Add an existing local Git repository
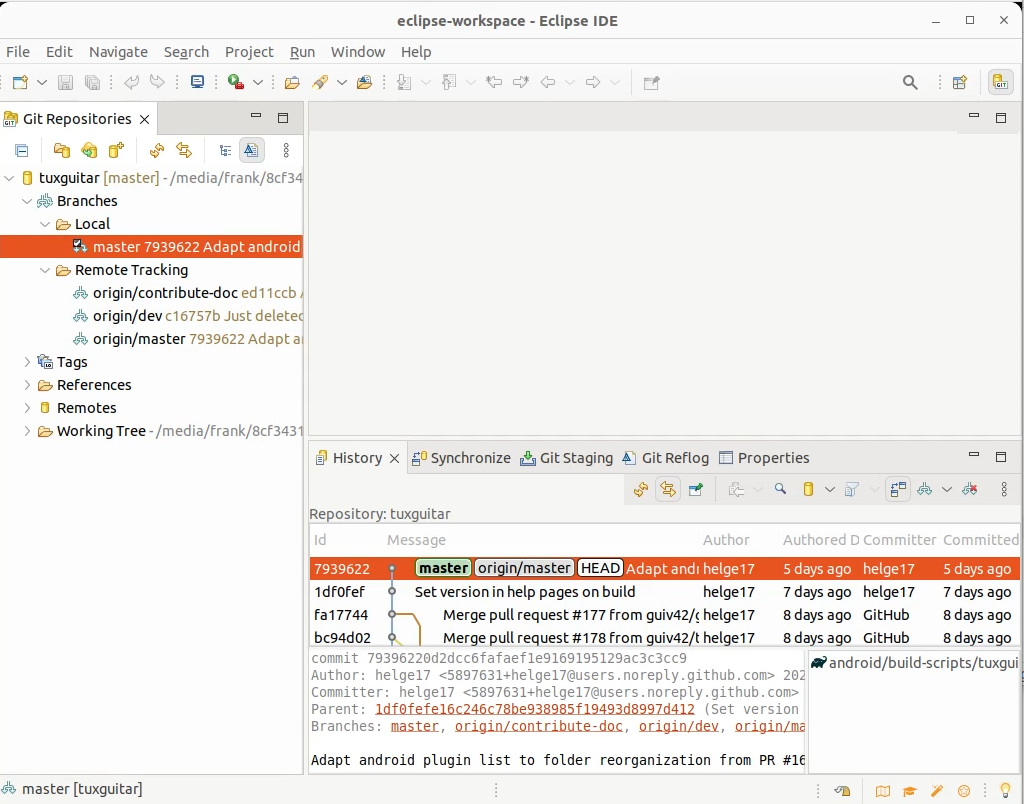The height and width of the screenshot is (804, 1024). [61, 150]
